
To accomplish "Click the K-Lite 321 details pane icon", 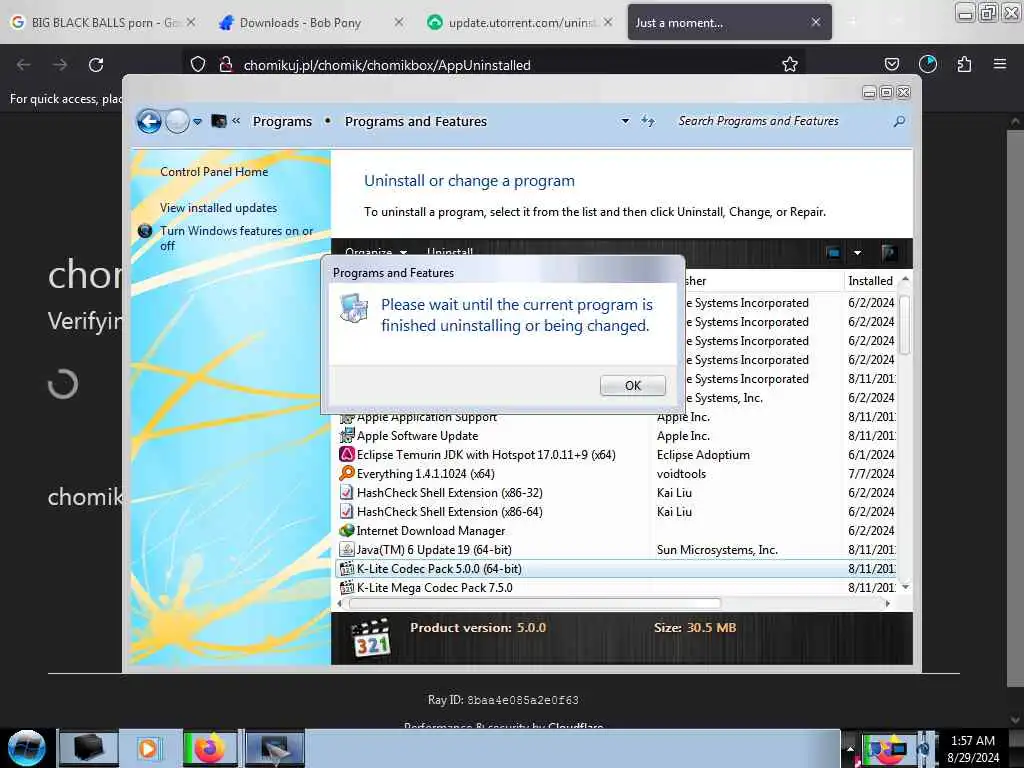I will coord(371,638).
